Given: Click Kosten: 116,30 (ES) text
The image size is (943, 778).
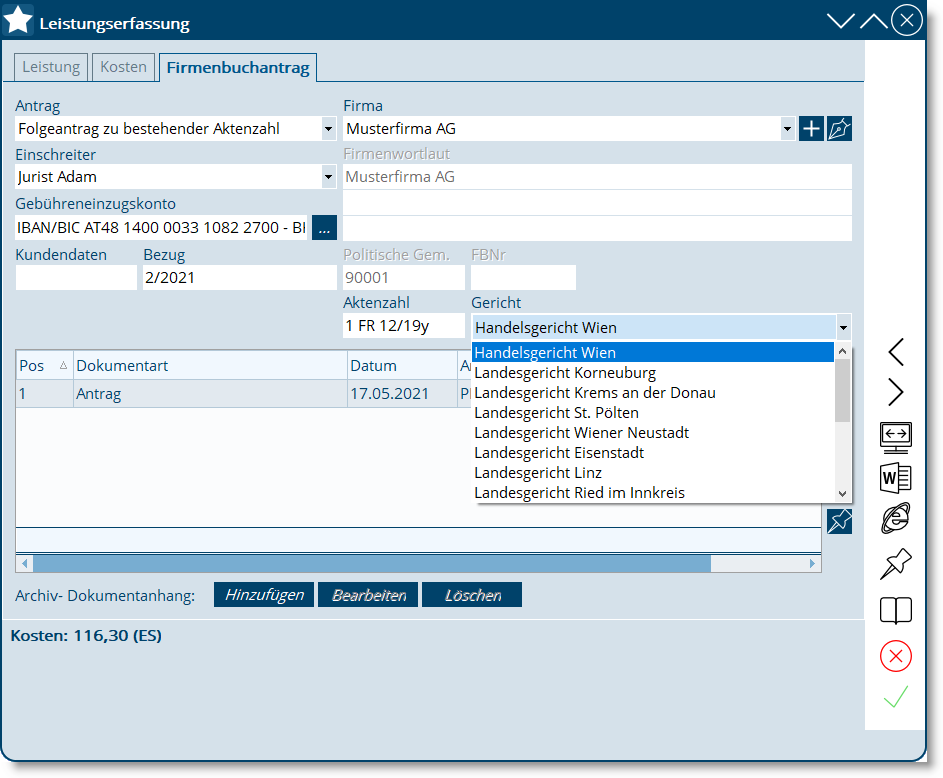Looking at the screenshot, I should (86, 636).
